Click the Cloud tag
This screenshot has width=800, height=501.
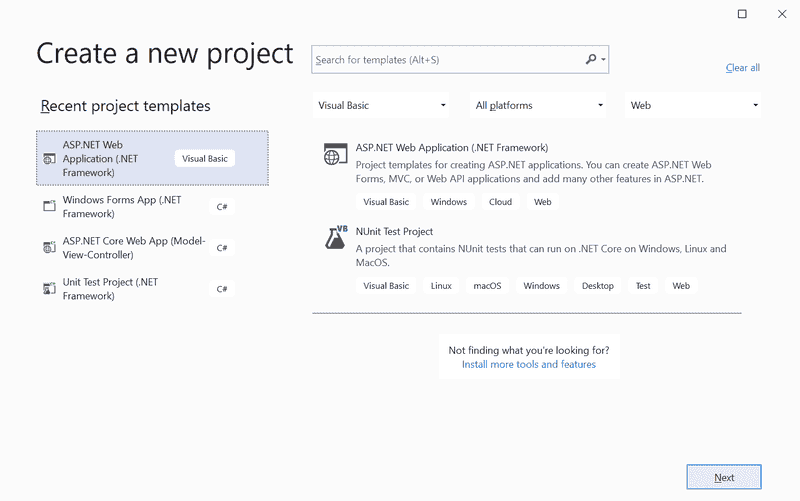point(500,202)
